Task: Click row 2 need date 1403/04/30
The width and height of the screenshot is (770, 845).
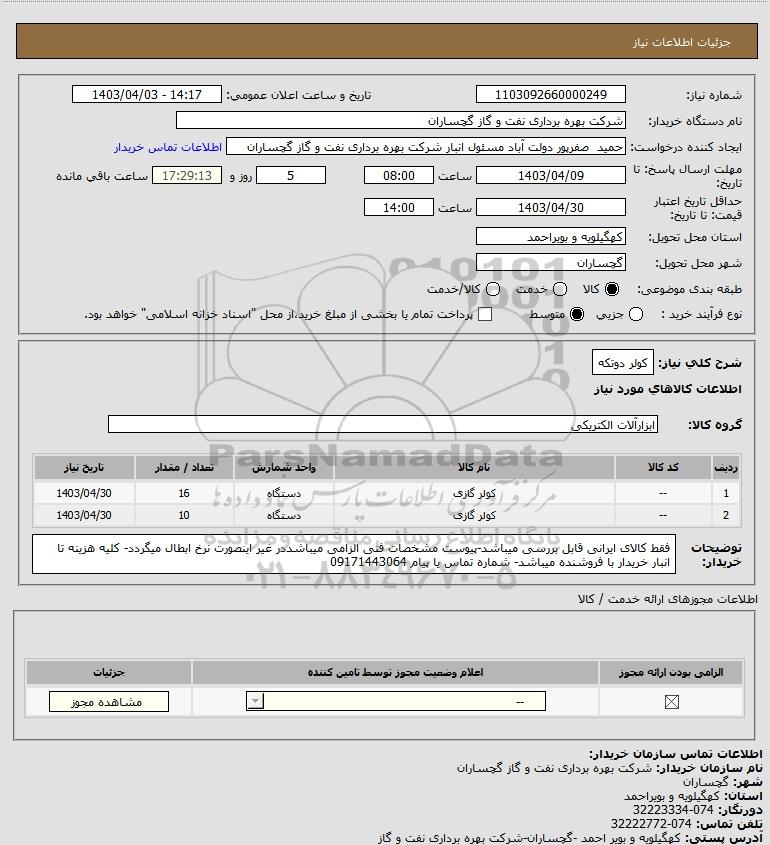Action: [x=84, y=515]
